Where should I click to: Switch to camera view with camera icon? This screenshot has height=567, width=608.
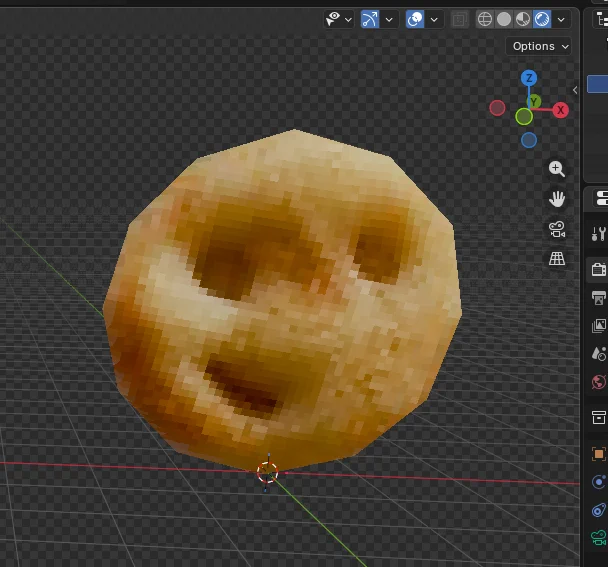click(557, 229)
